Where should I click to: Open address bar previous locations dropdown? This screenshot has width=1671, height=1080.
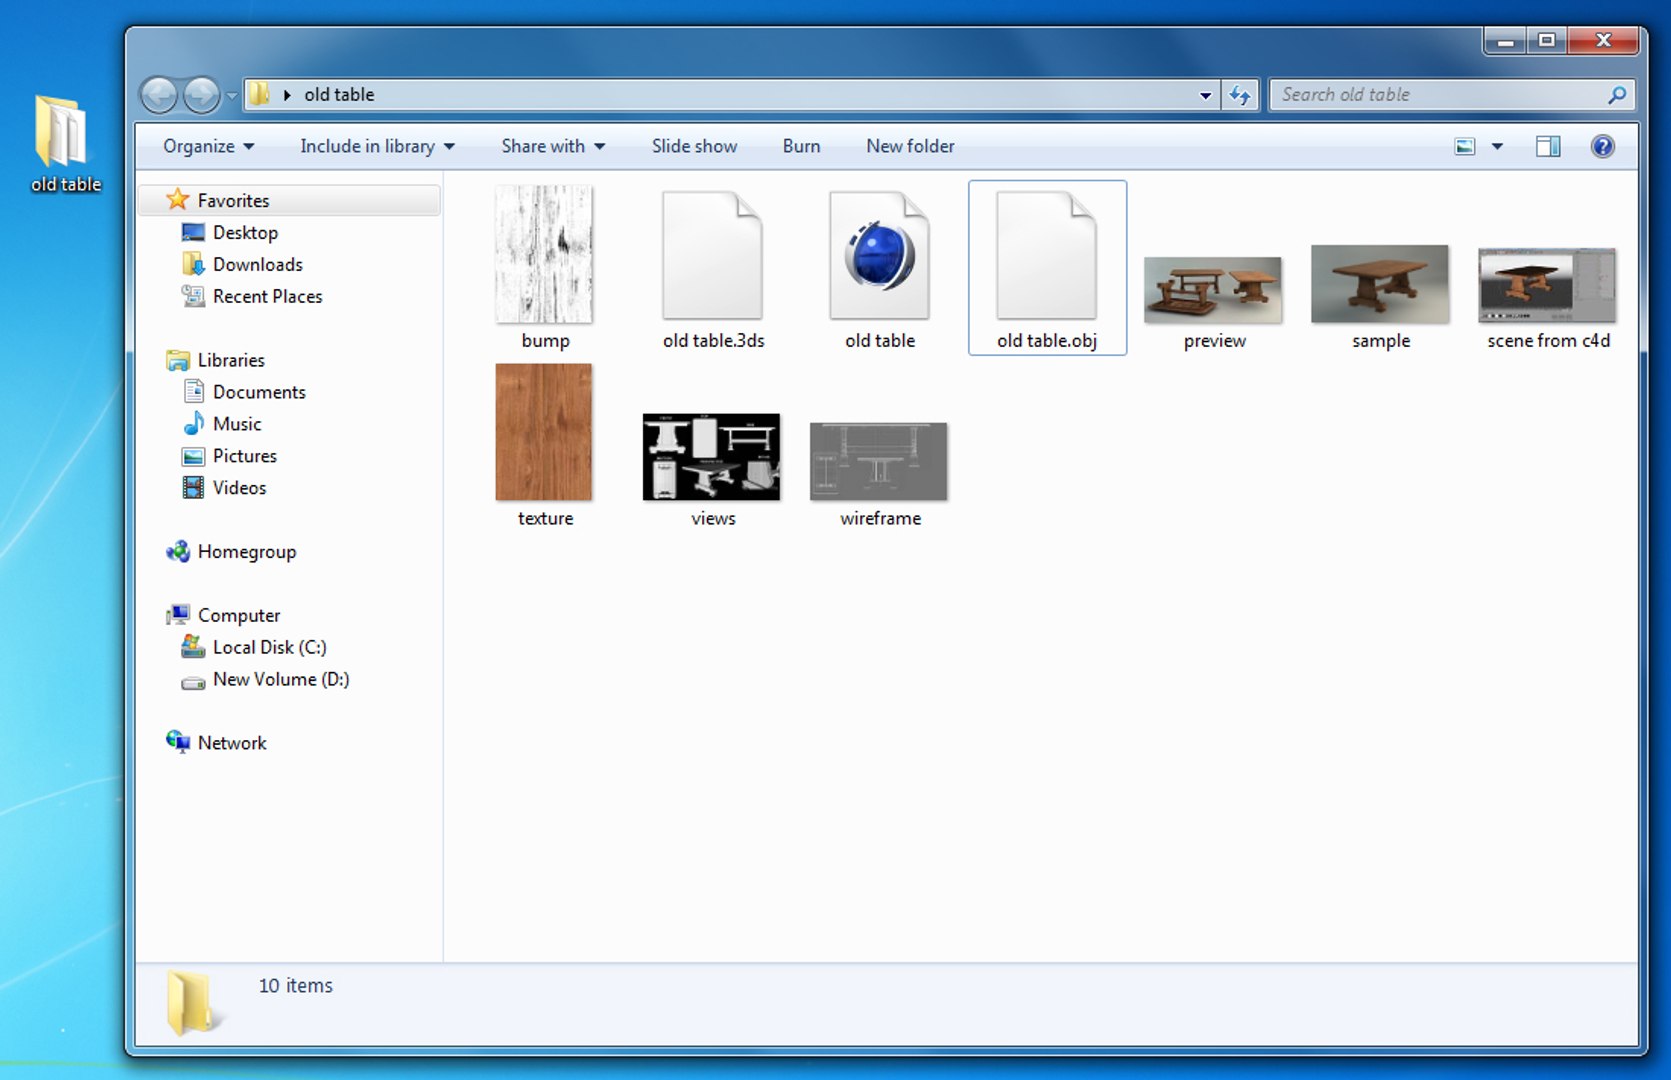coord(1205,95)
